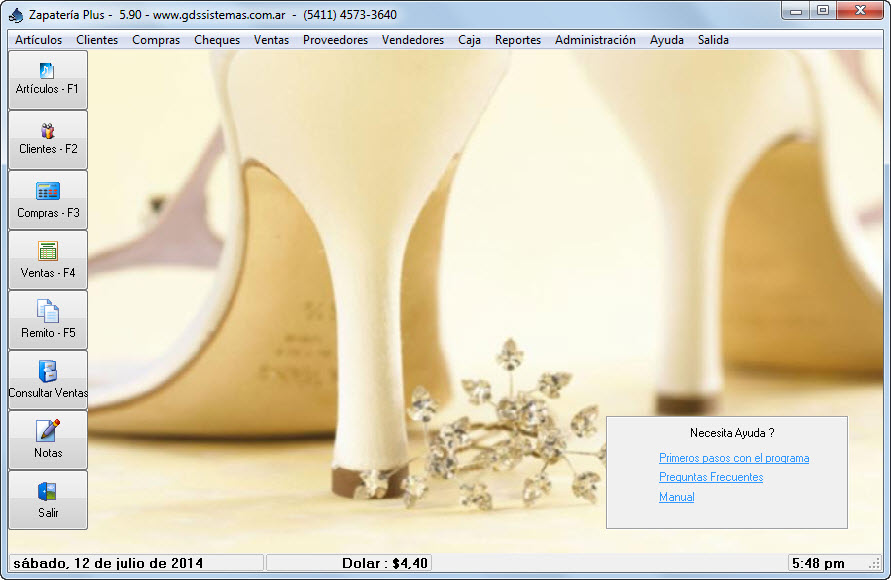Click the '5:48 pm' clock in status bar
The image size is (891, 580).
818,563
